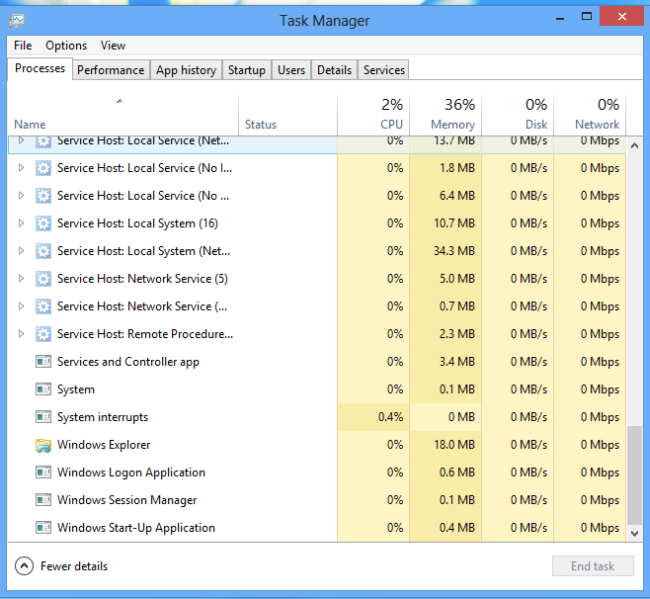The image size is (650, 599).
Task: Click icon of Services and Controller app
Action: point(43,362)
